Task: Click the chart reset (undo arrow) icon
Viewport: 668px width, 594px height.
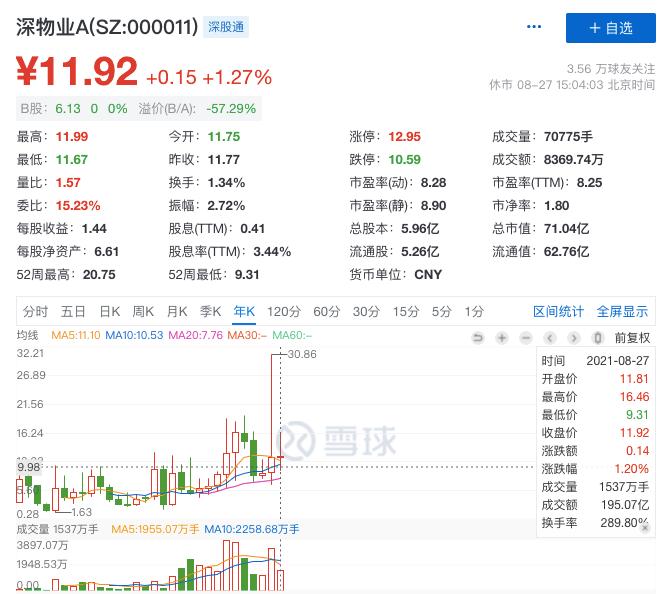Action: [x=478, y=338]
